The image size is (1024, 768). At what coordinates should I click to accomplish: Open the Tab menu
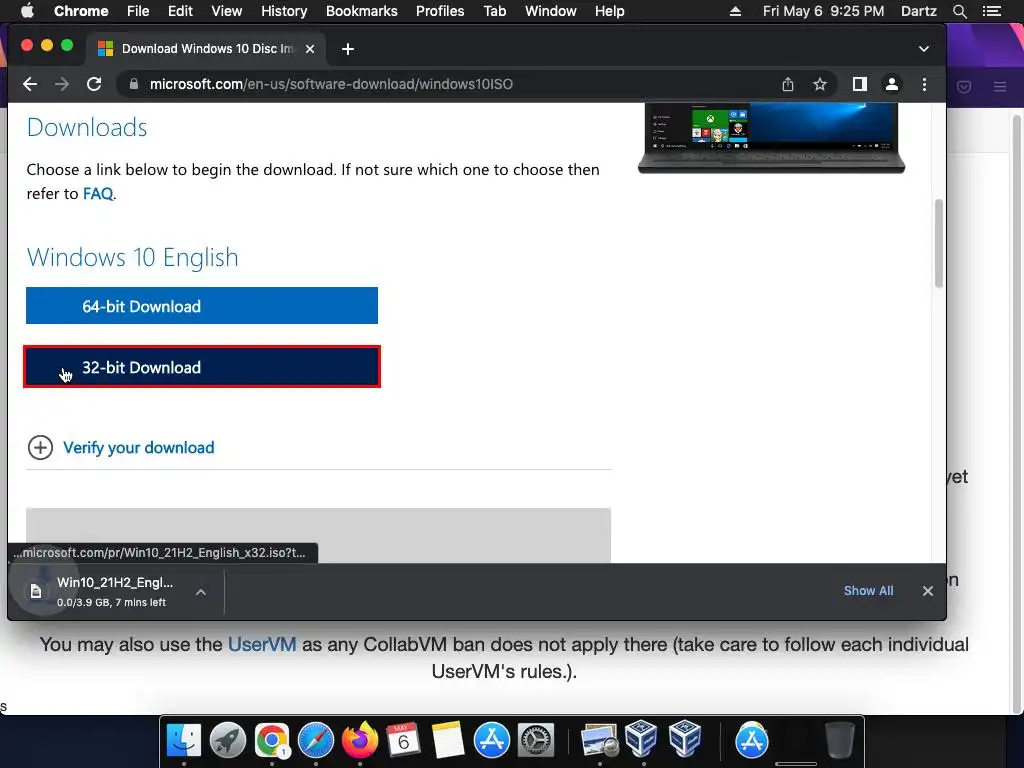tap(495, 11)
